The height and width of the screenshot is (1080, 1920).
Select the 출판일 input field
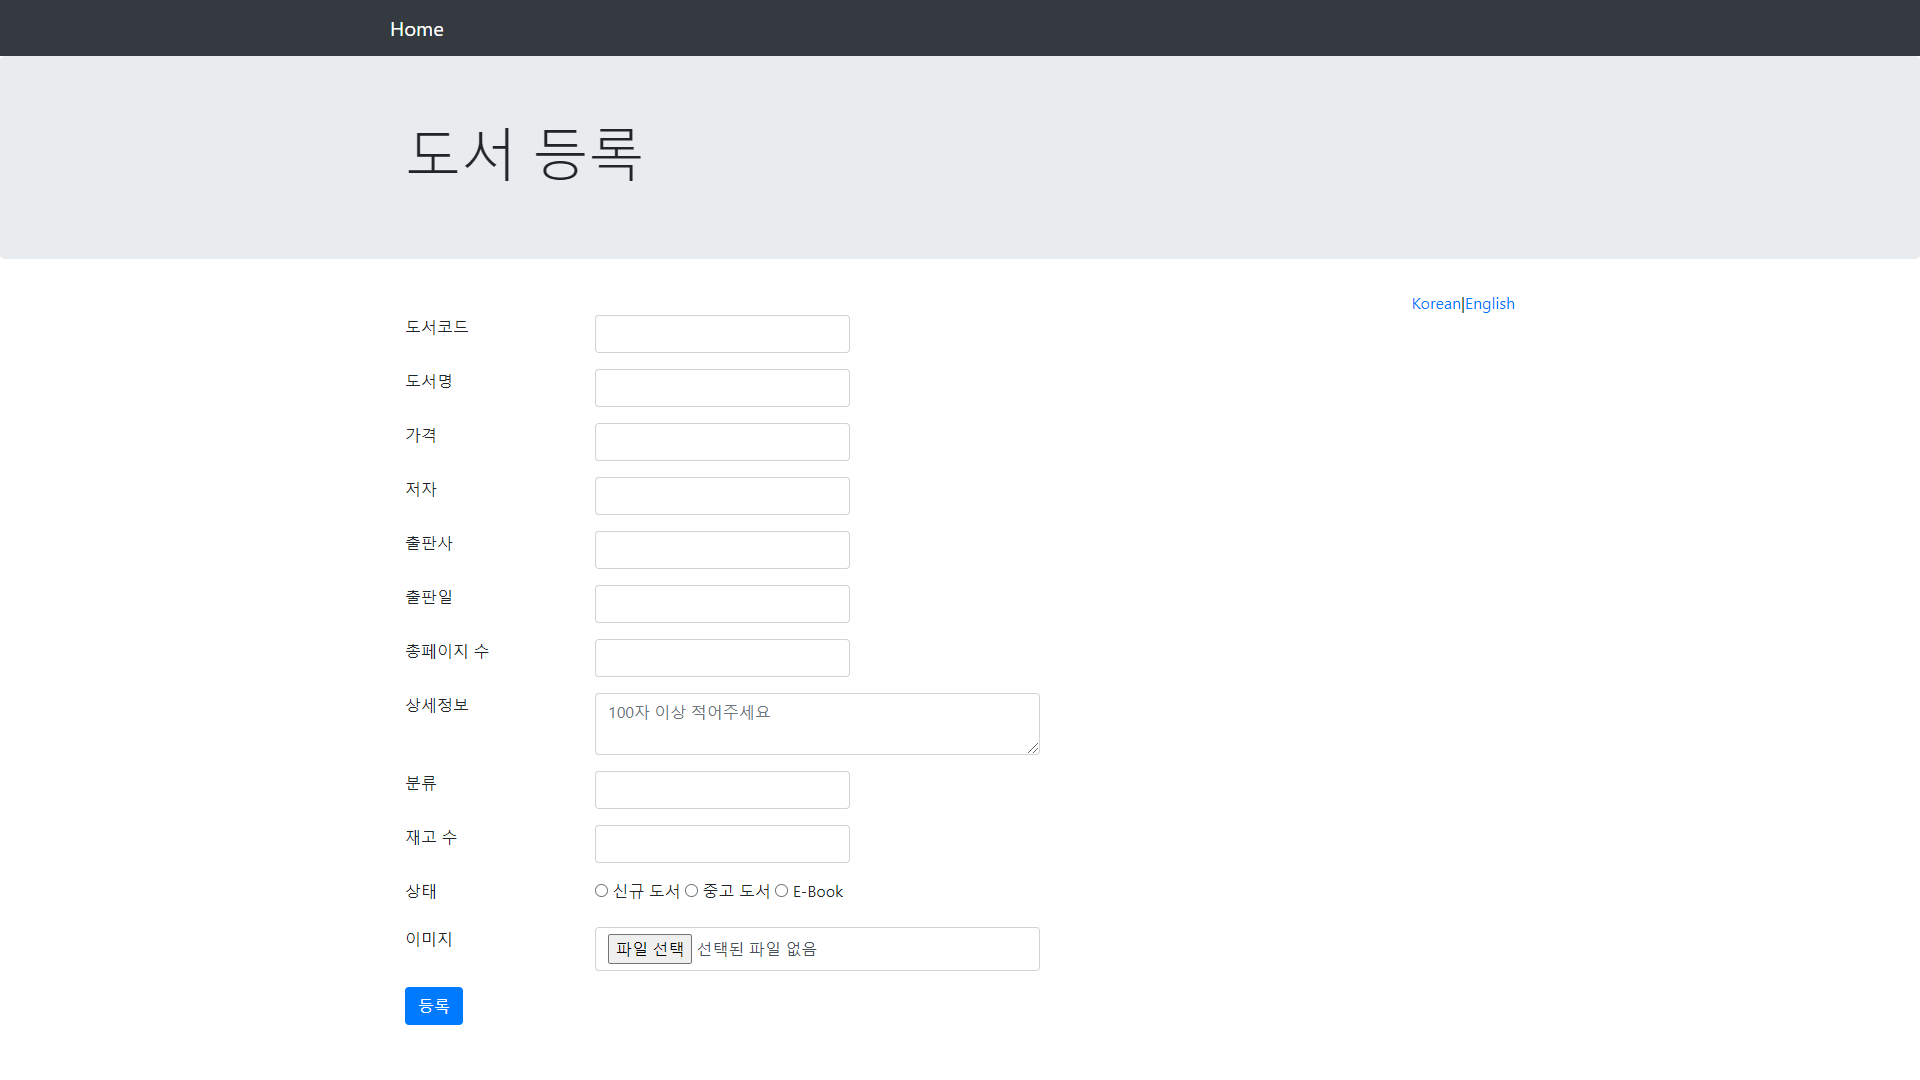pos(722,604)
